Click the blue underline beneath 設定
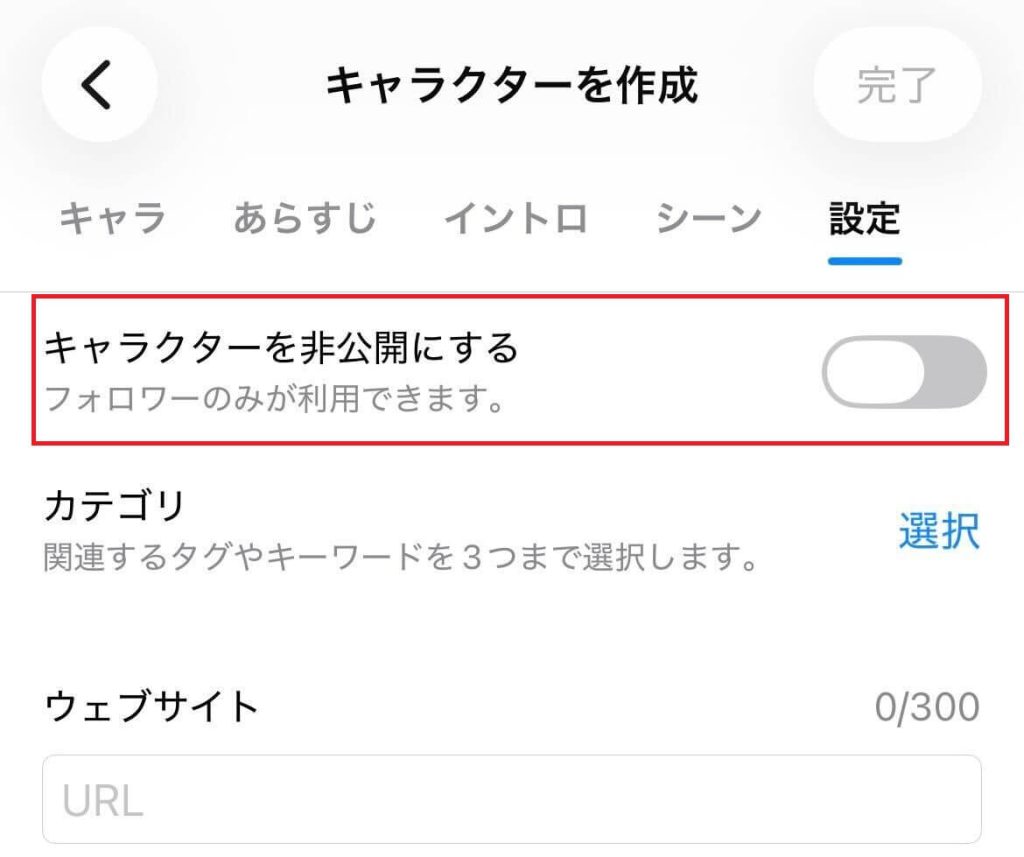 [x=865, y=261]
